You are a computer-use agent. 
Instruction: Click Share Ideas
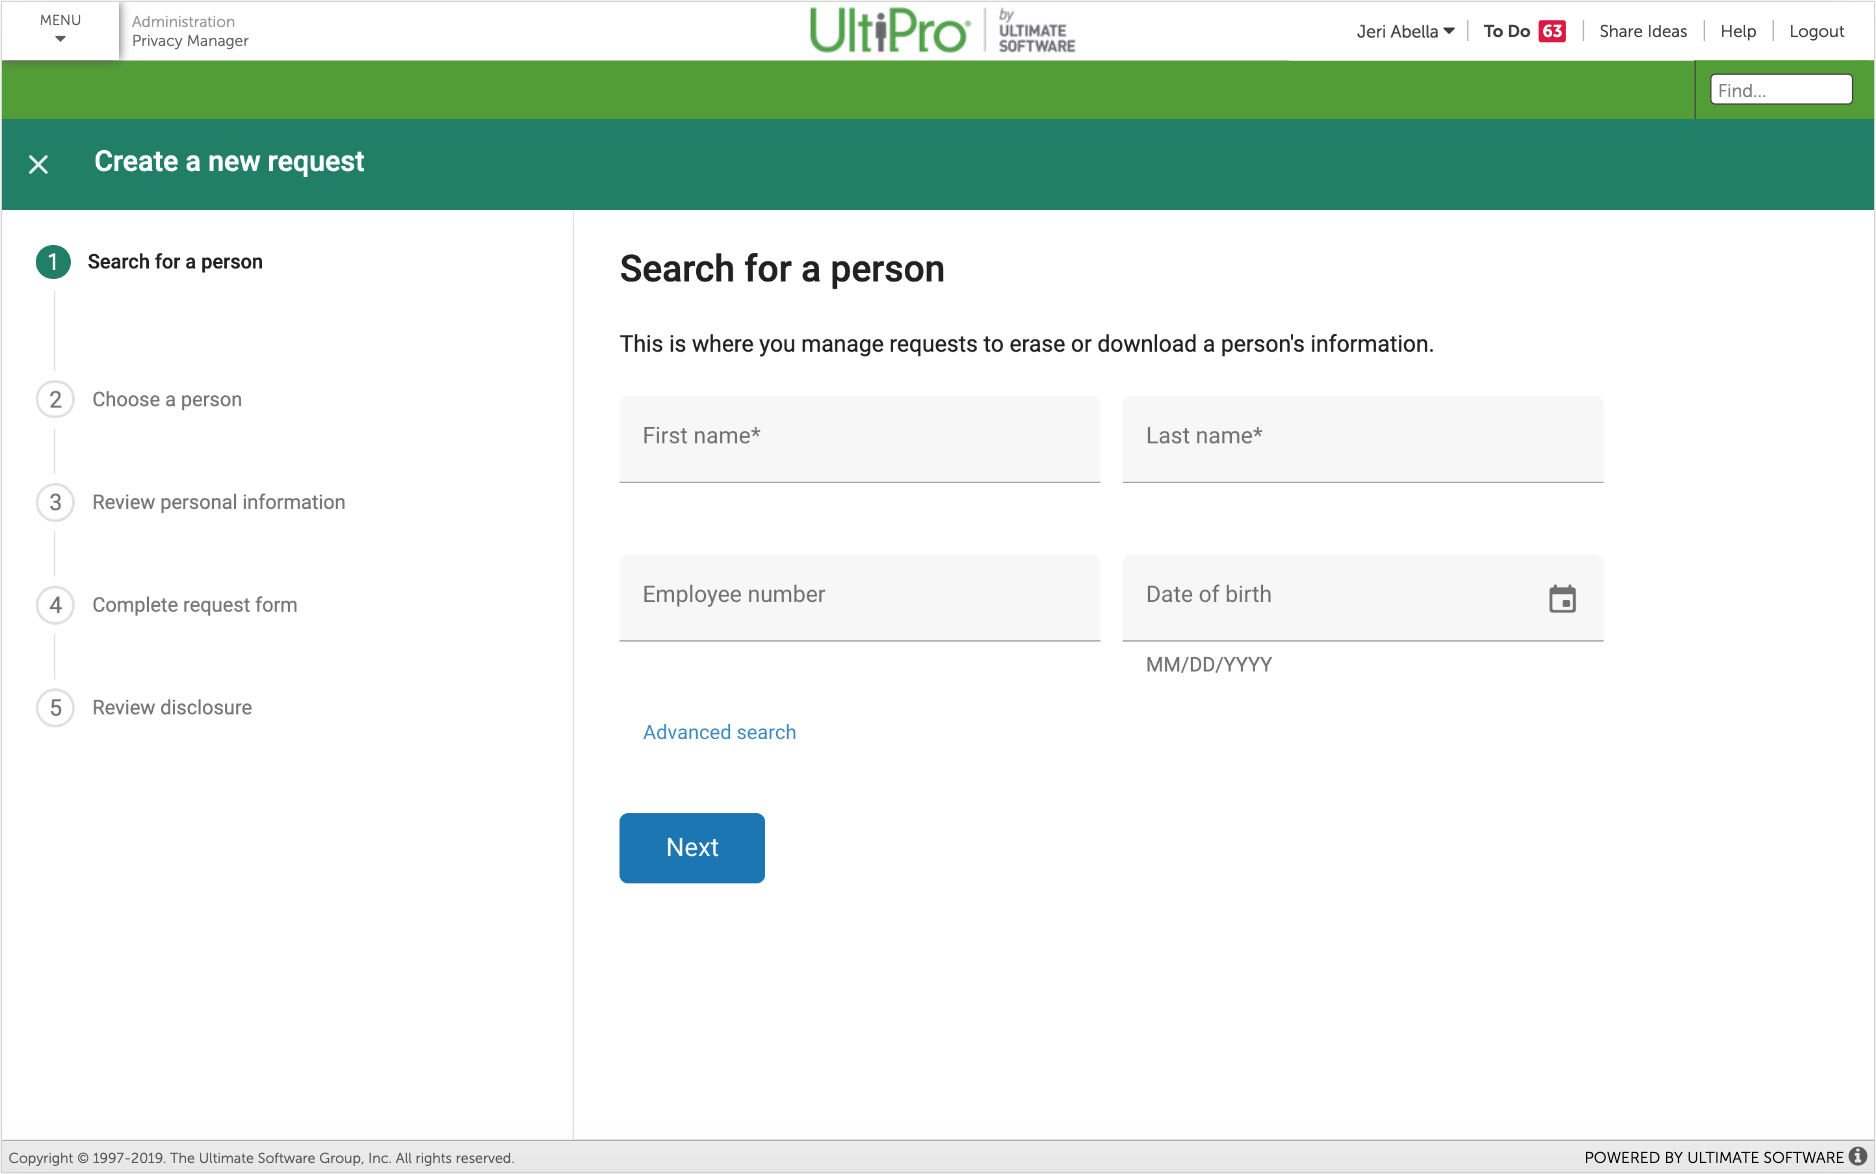[1642, 31]
